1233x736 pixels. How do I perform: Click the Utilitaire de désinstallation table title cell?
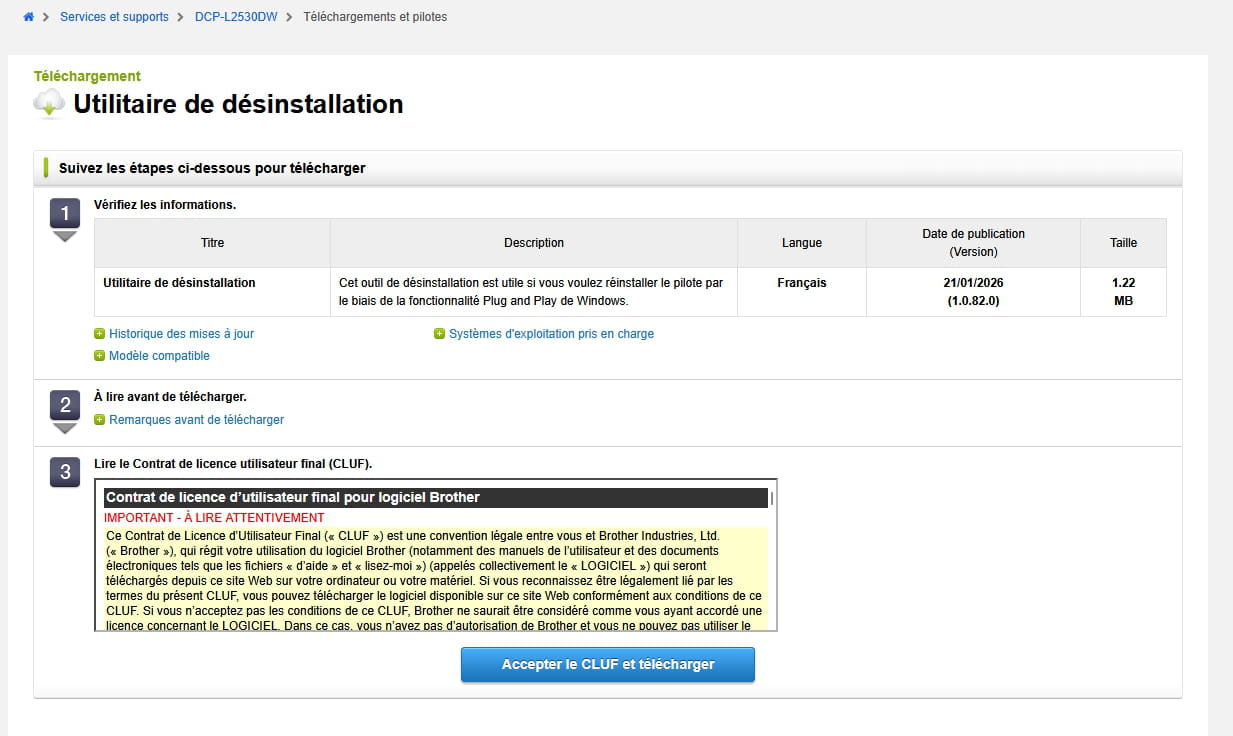[x=179, y=283]
